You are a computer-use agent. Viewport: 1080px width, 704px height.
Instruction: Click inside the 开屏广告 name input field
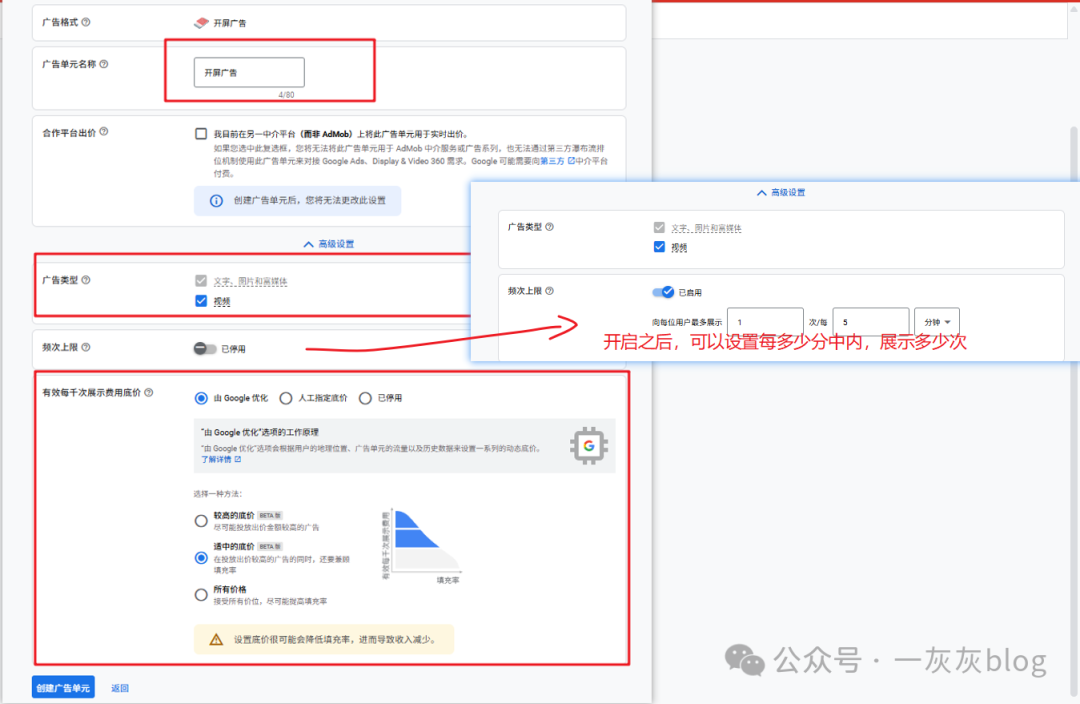pos(248,72)
